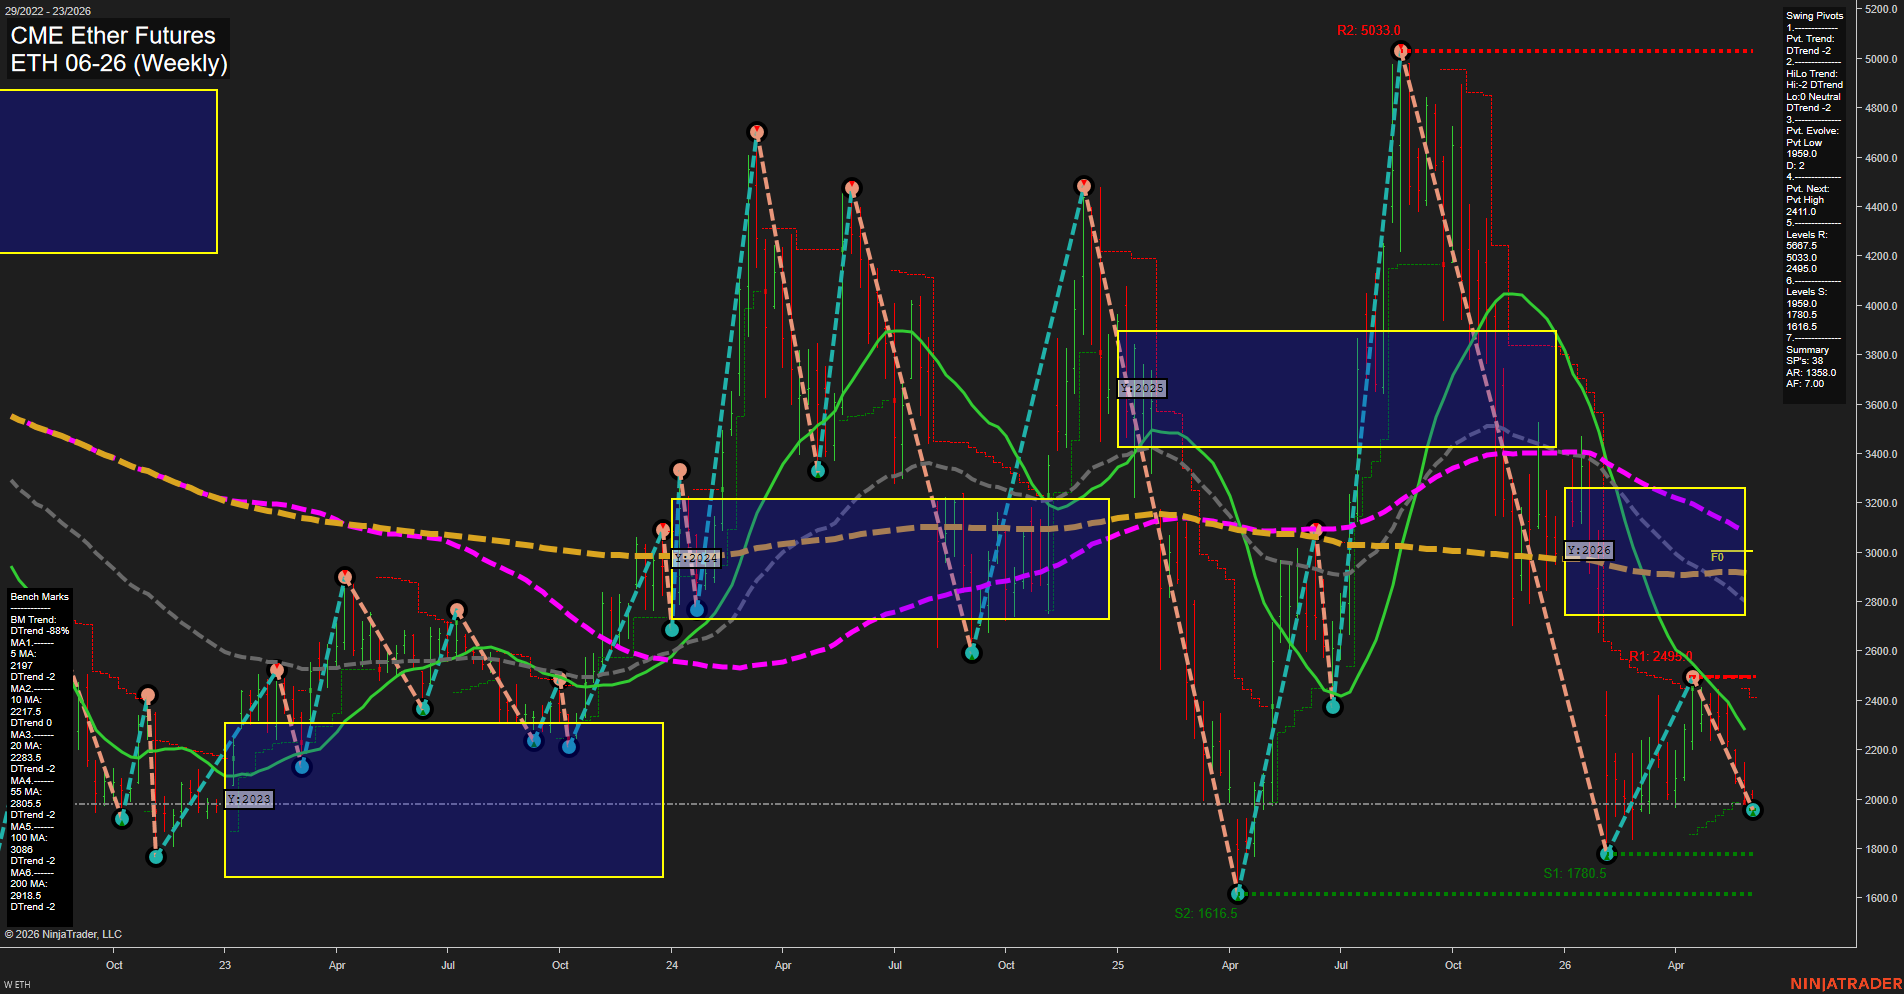Screen dimensions: 1904x994
Task: Click the '26' year label on time axis
Action: (x=1565, y=965)
